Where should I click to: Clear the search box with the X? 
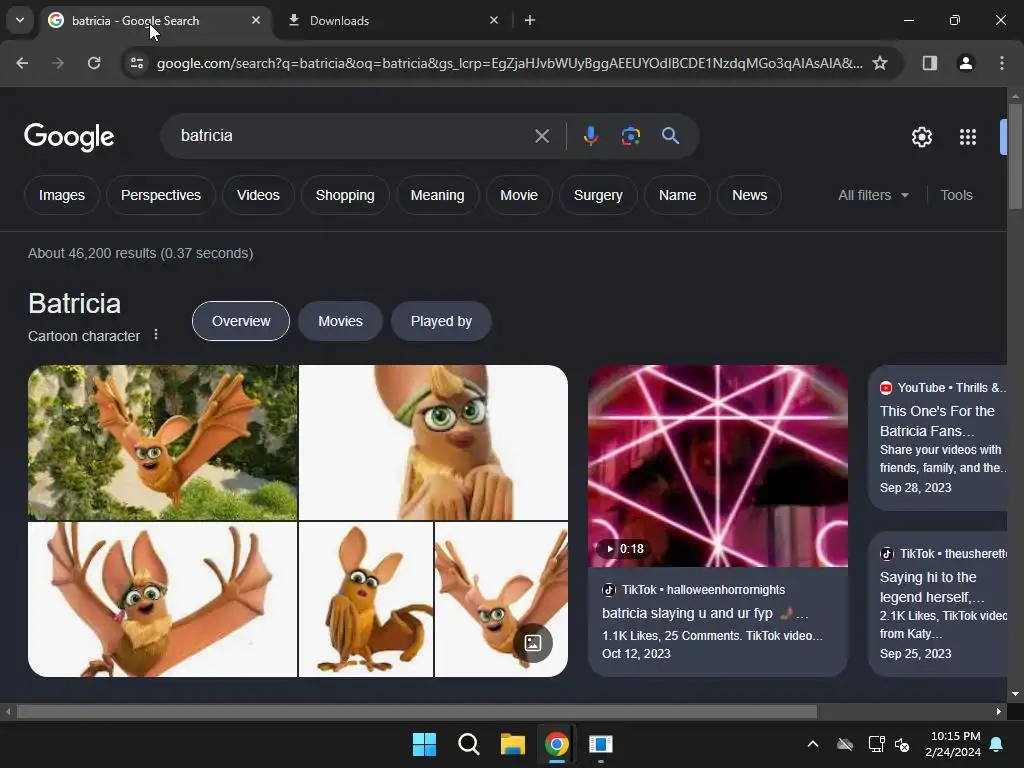coord(541,136)
